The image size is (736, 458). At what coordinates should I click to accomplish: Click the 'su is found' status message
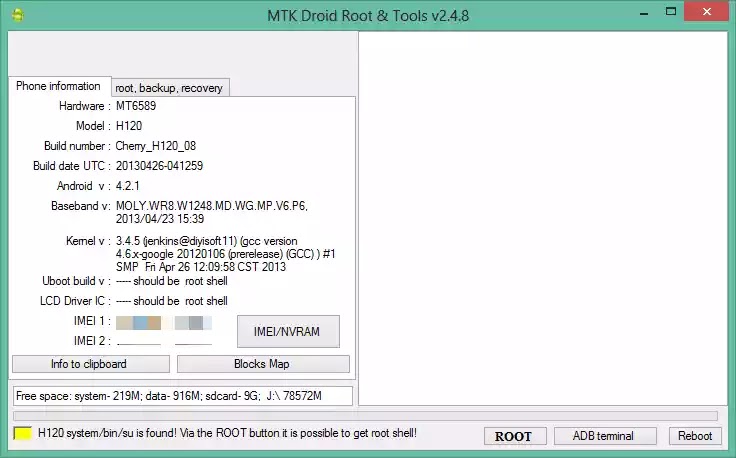click(227, 433)
